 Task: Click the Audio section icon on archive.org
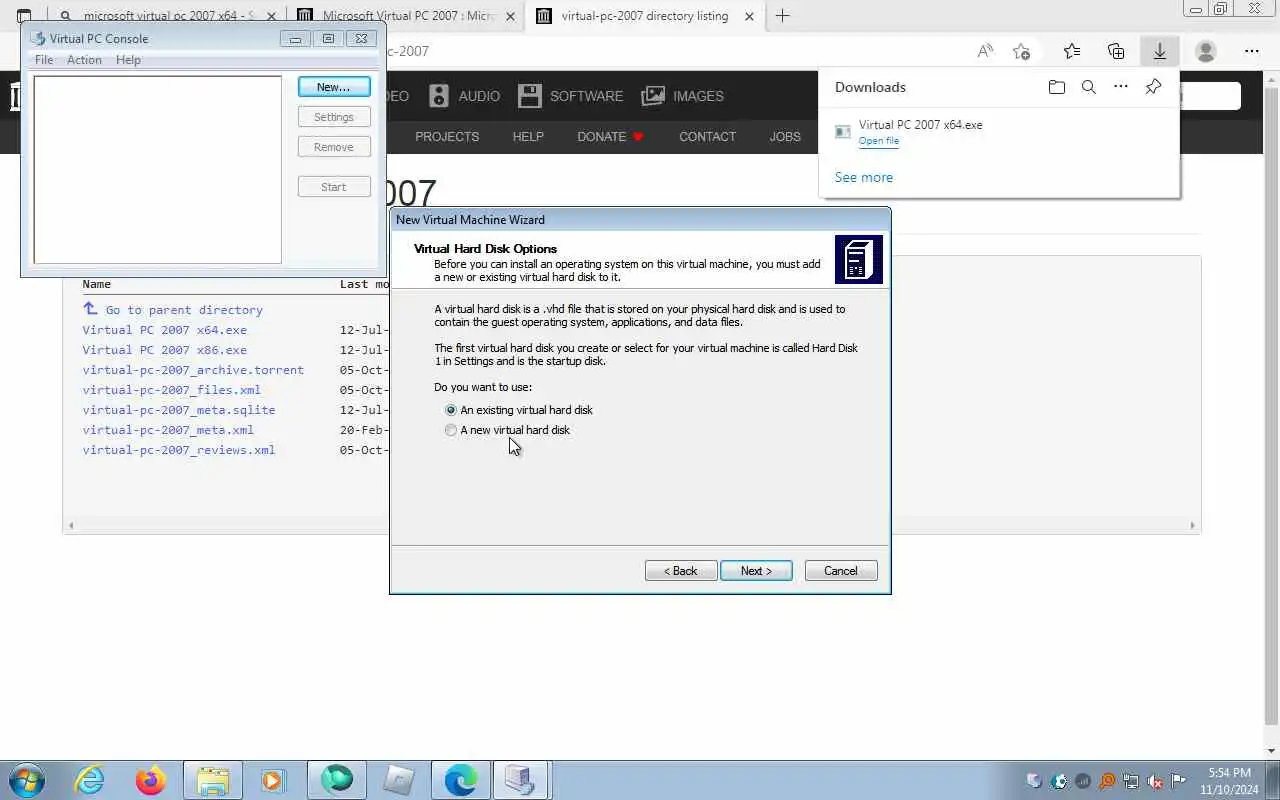tap(439, 96)
